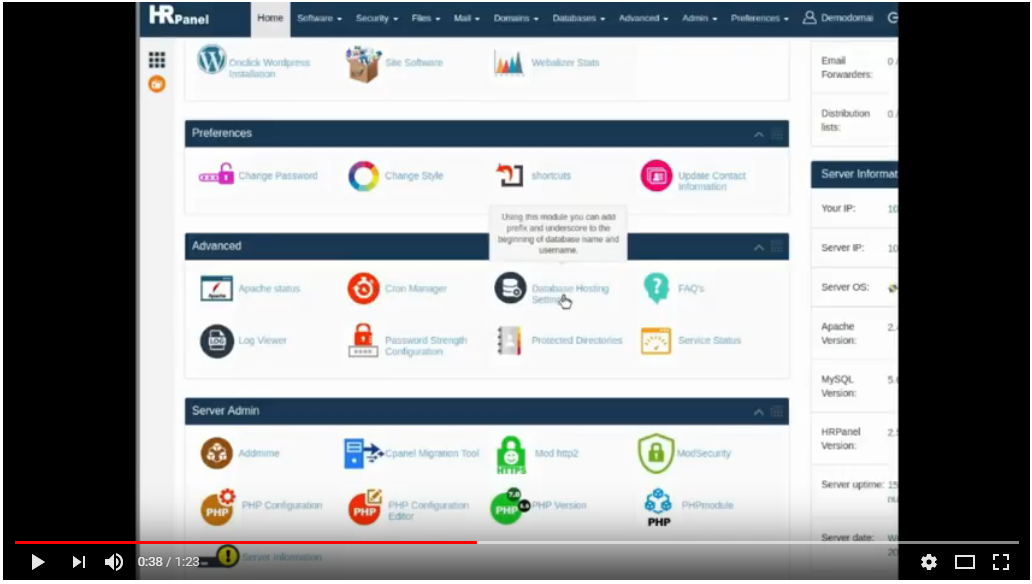Open the Demodomai user account menu
The height and width of the screenshot is (584, 1032).
[x=838, y=18]
